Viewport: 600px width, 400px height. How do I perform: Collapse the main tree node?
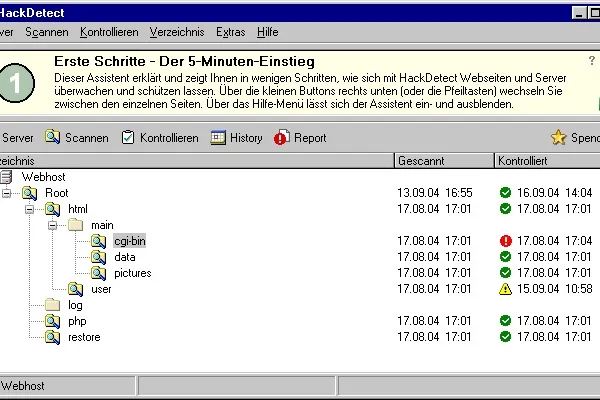coord(52,225)
